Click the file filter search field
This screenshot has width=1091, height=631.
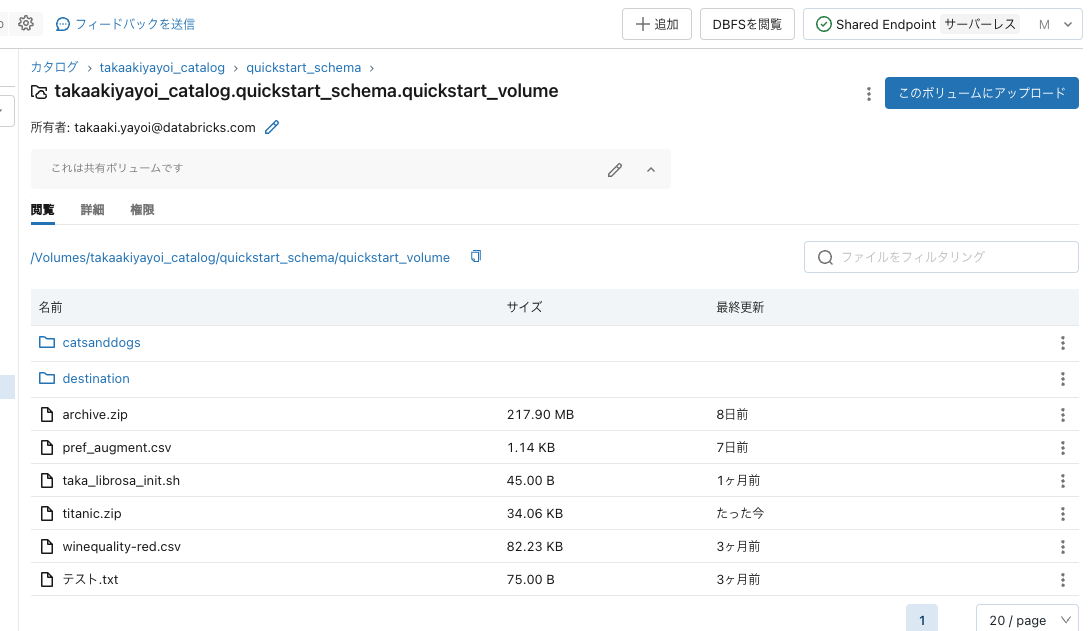tap(940, 256)
